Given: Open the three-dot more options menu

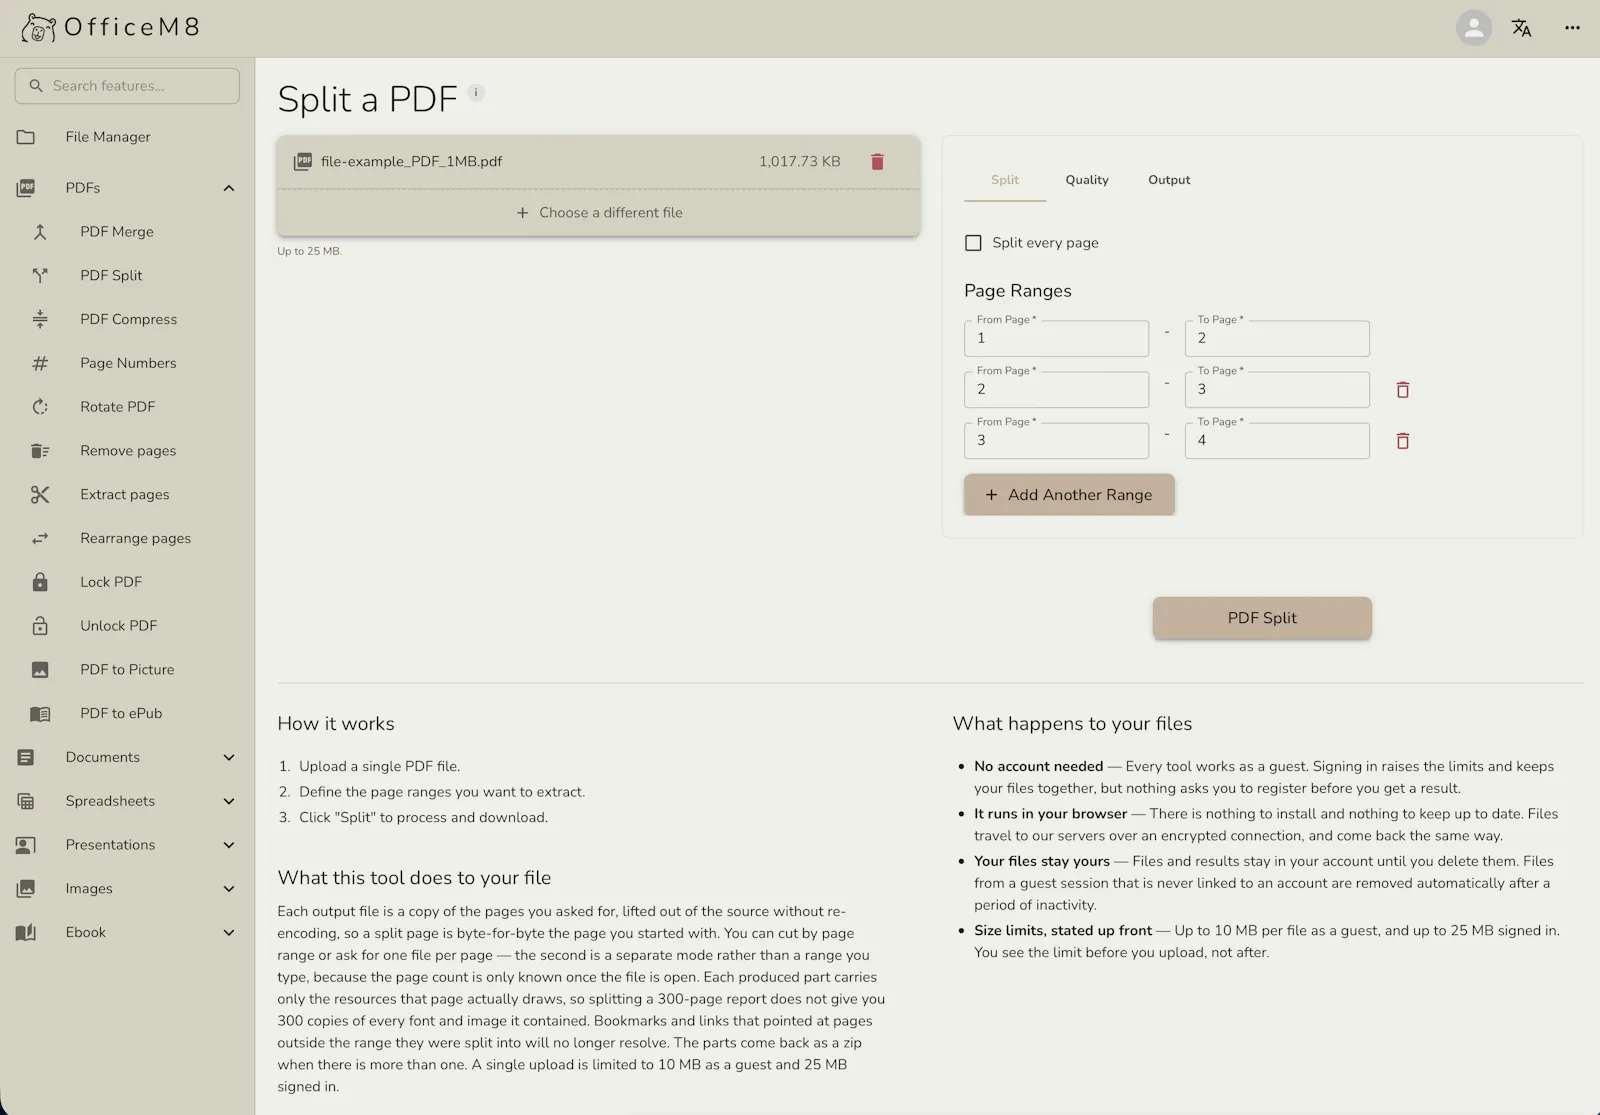Looking at the screenshot, I should [x=1572, y=28].
